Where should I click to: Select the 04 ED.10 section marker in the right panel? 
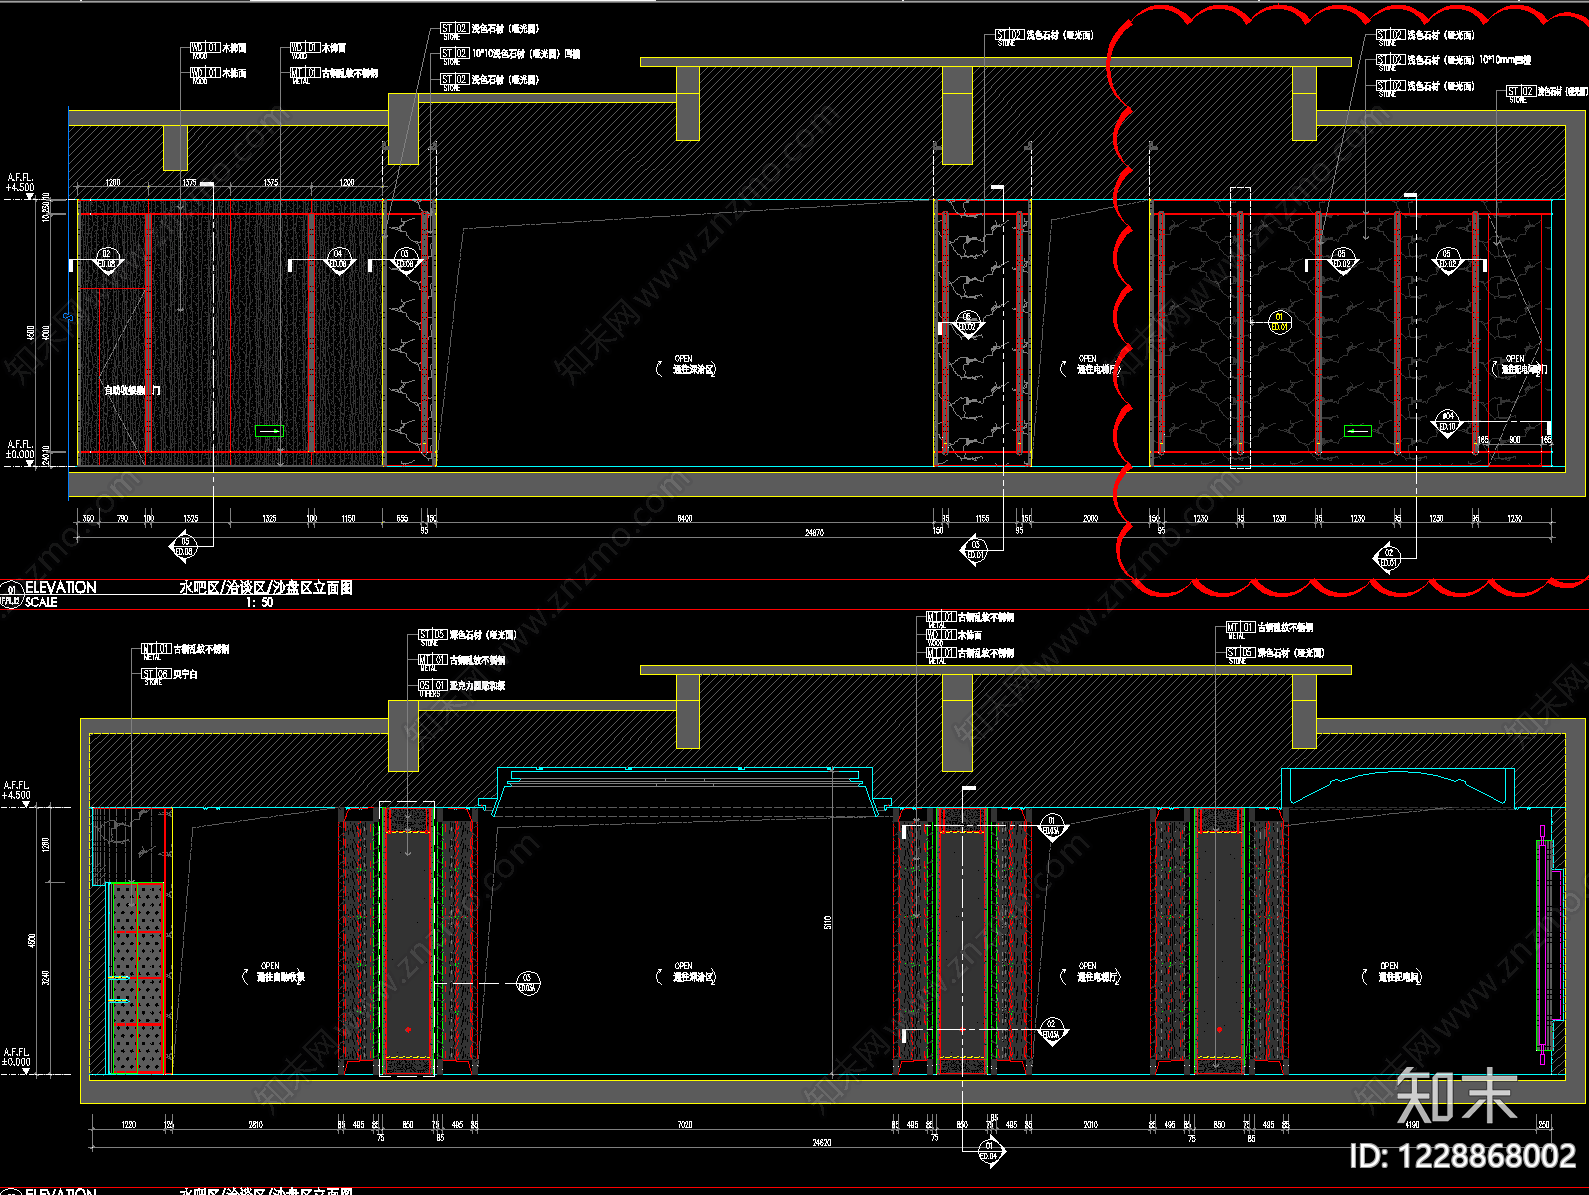[x=1447, y=422]
